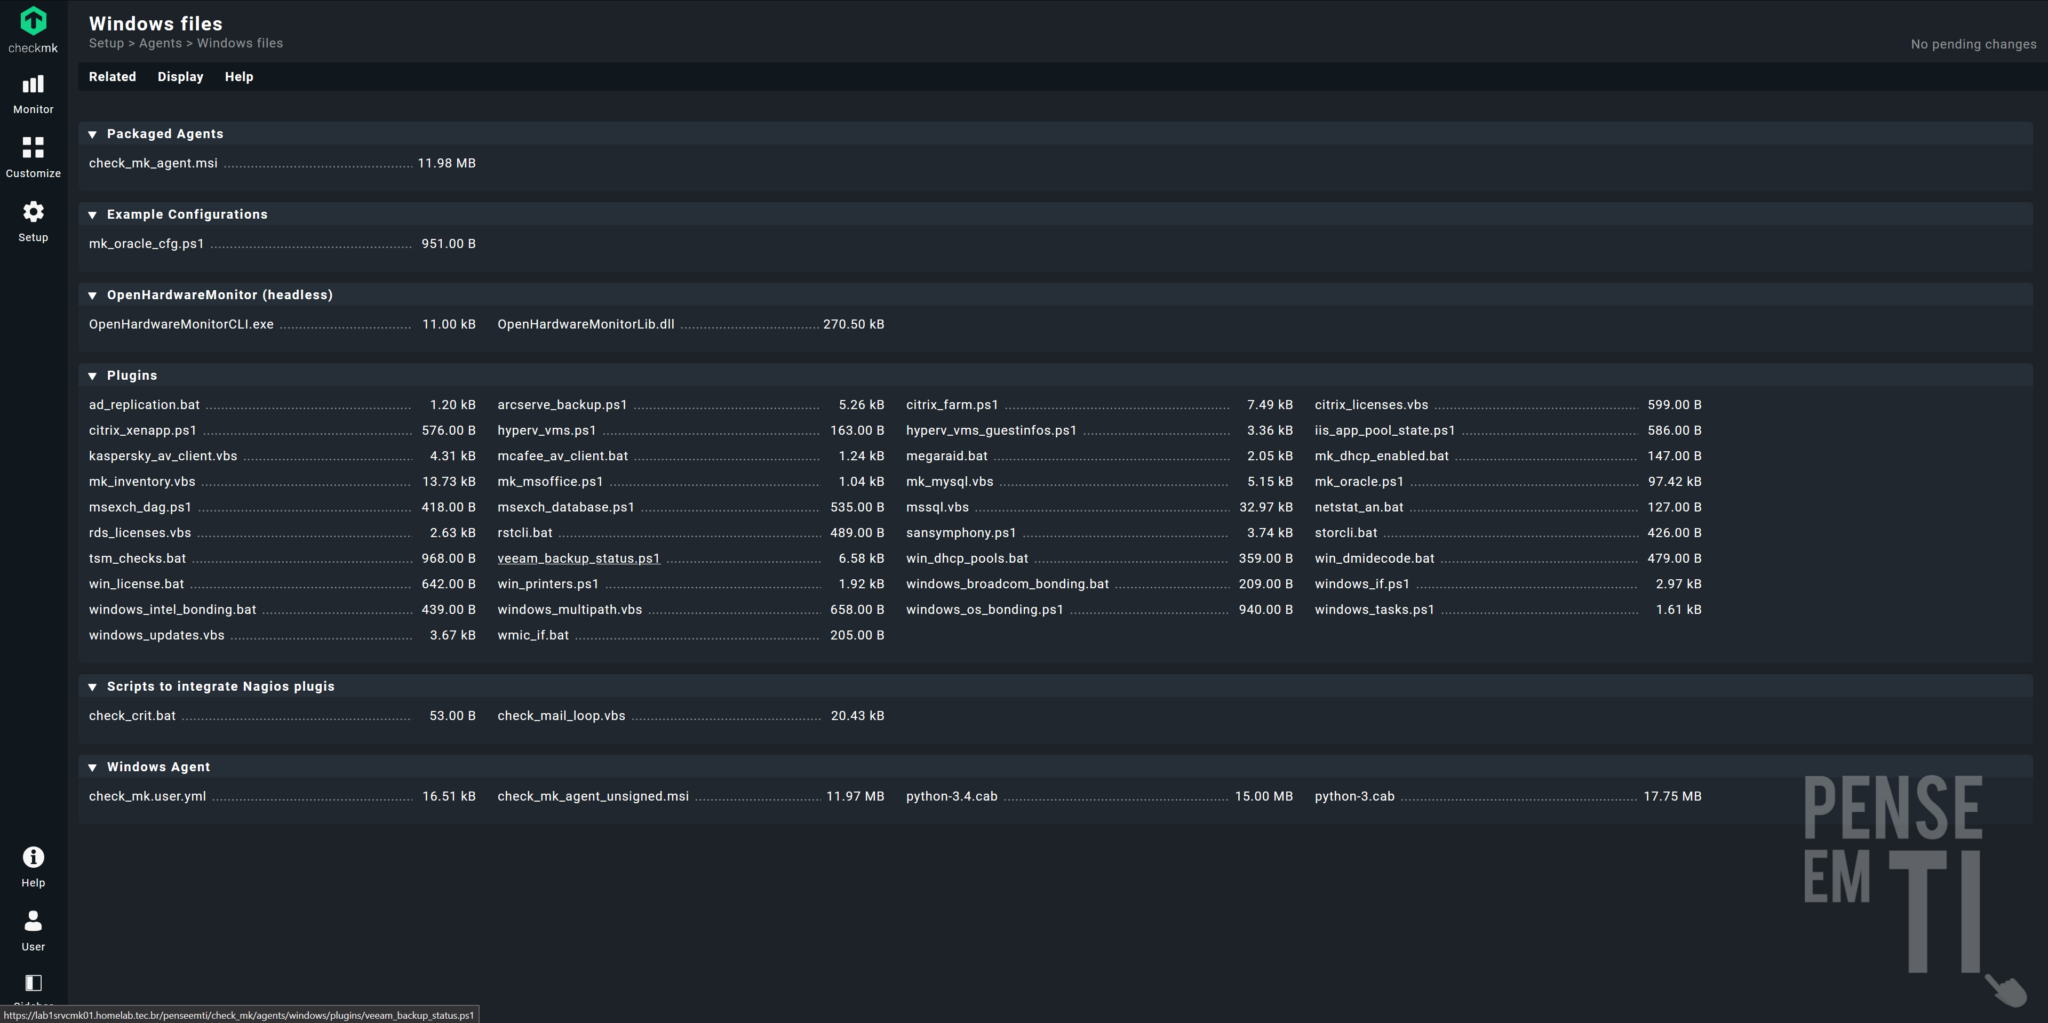Open the veeam_backup_status.ps1 plugin link

pyautogui.click(x=578, y=558)
